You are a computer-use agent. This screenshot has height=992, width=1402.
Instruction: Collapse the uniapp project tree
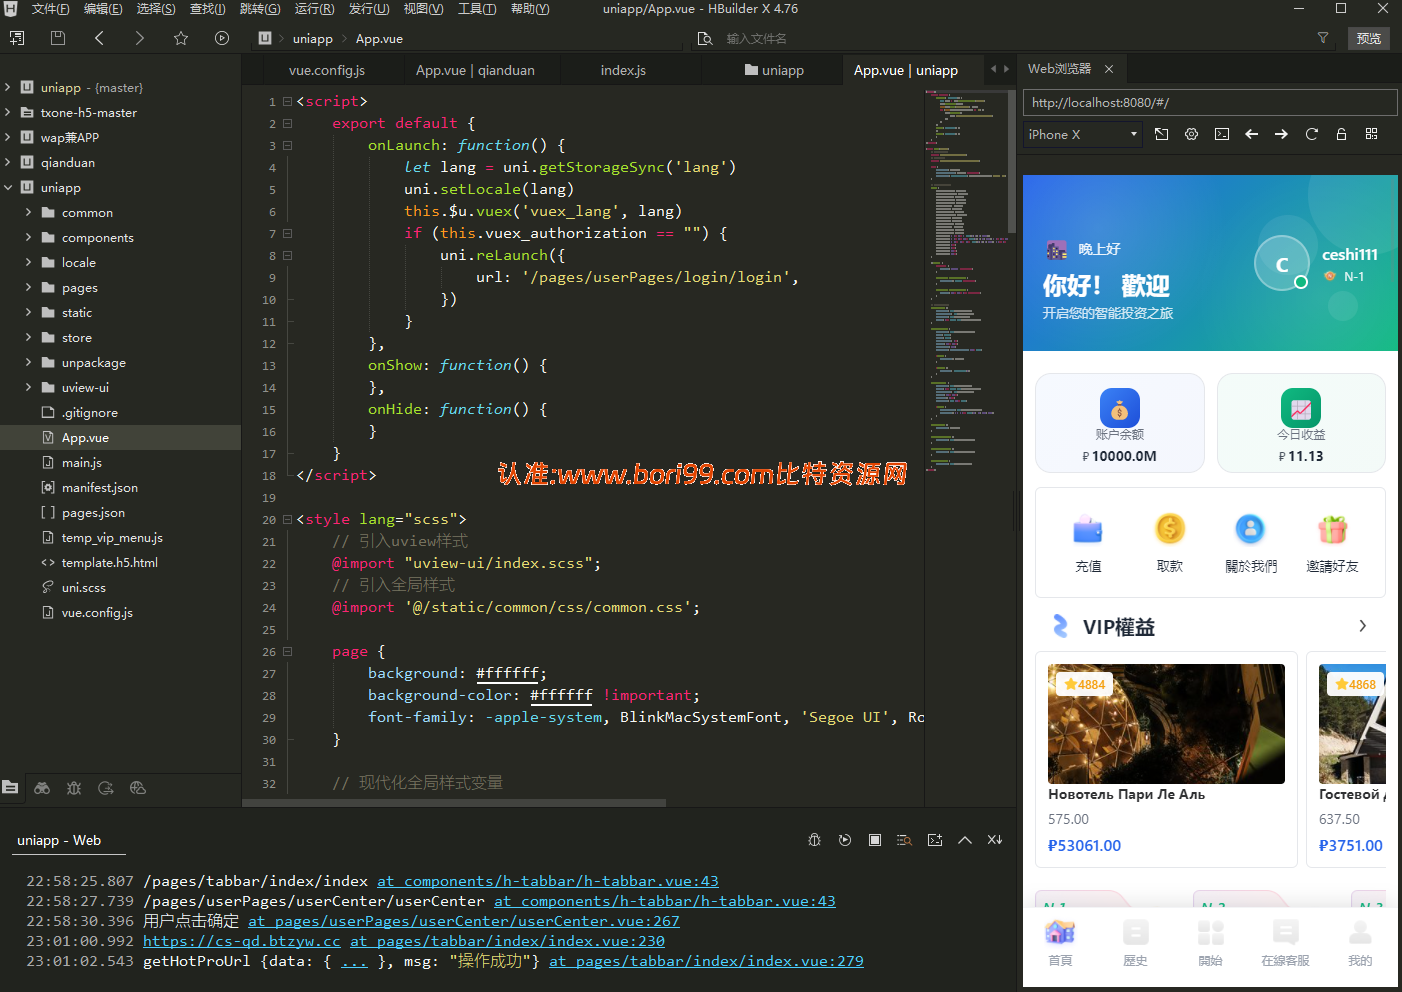(x=8, y=187)
